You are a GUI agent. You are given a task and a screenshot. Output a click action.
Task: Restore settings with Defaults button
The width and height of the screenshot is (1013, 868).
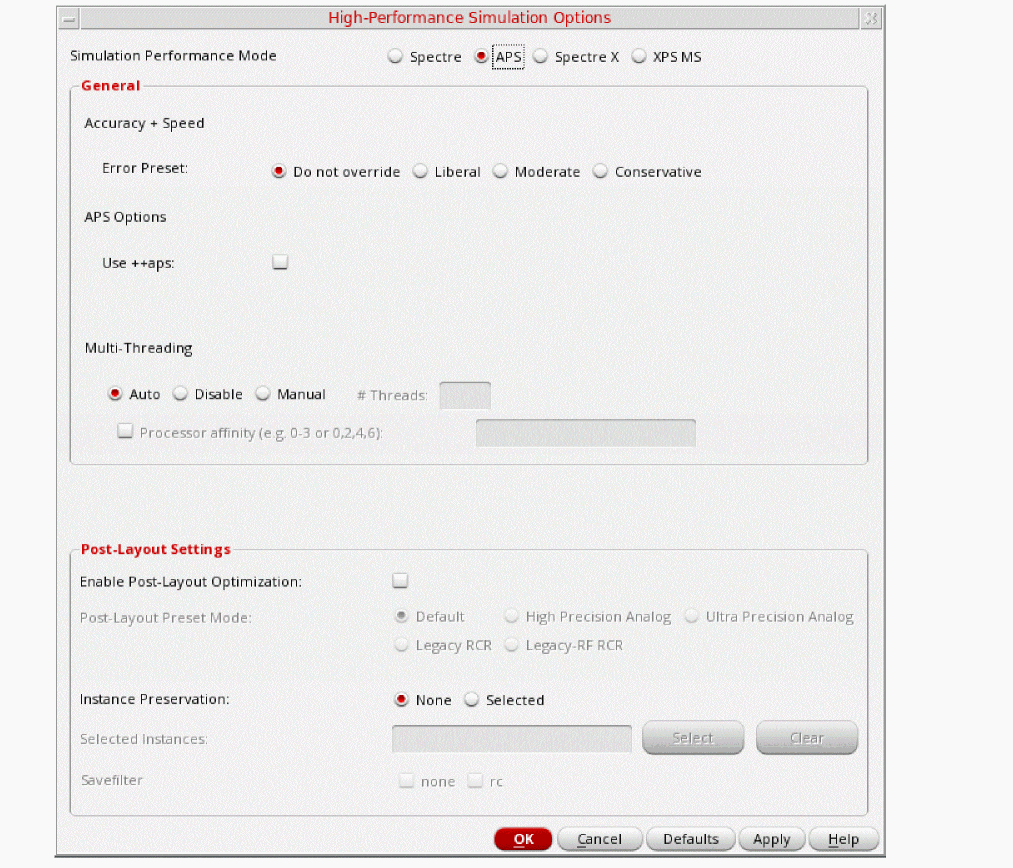pyautogui.click(x=690, y=839)
